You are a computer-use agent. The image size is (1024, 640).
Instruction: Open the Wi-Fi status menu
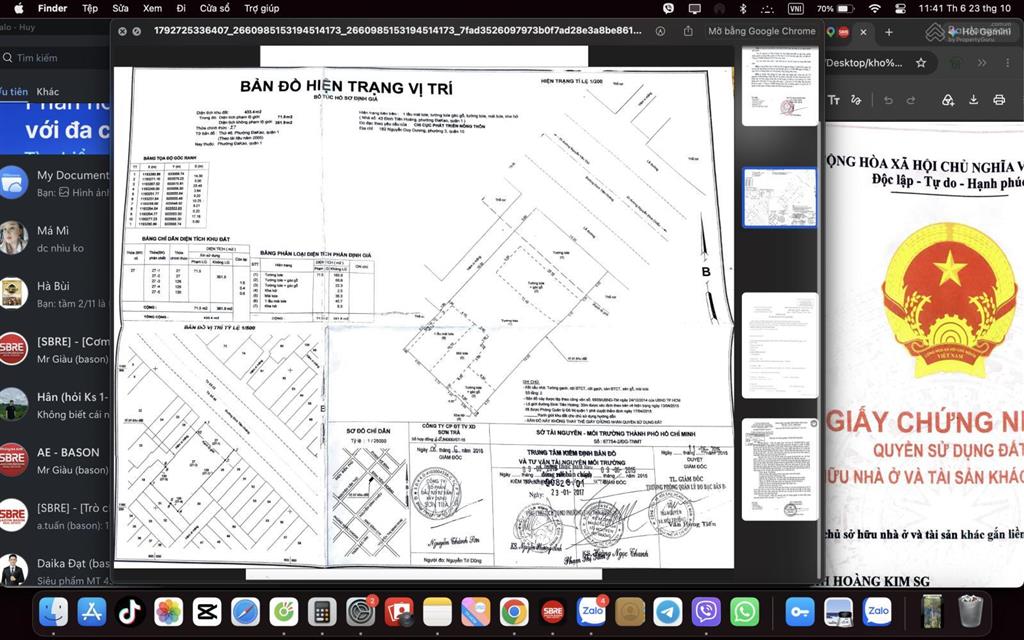point(874,8)
